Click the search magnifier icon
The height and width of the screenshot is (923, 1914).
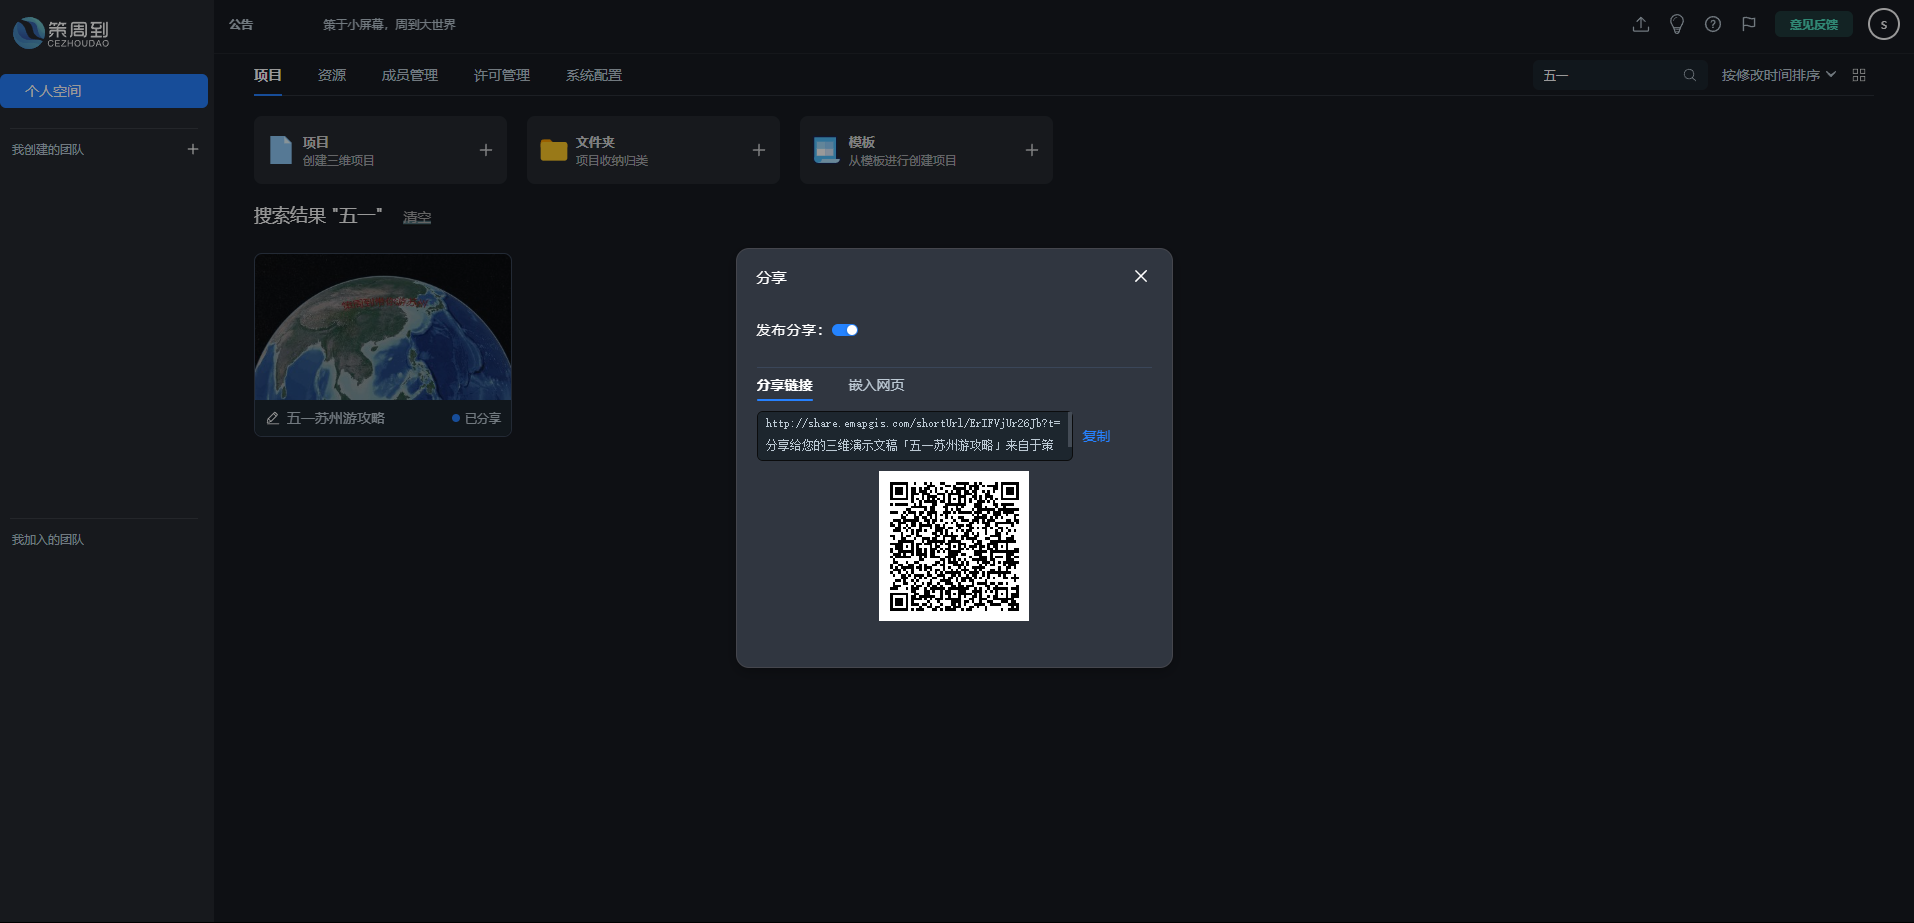(1690, 75)
